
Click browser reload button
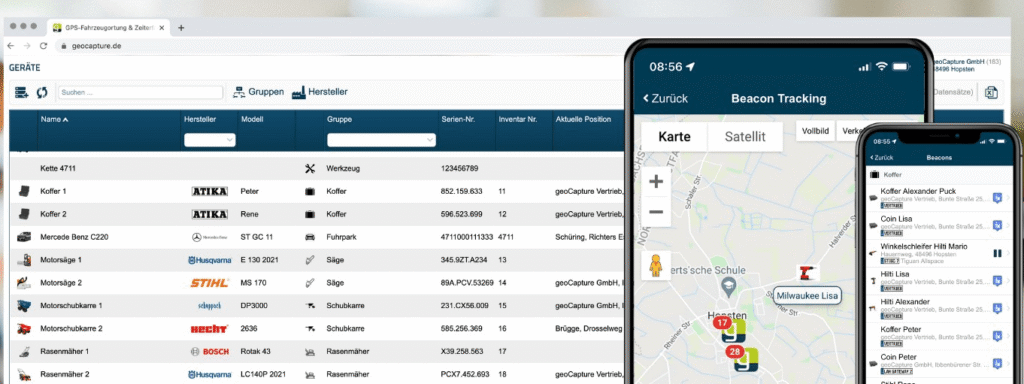click(x=43, y=46)
